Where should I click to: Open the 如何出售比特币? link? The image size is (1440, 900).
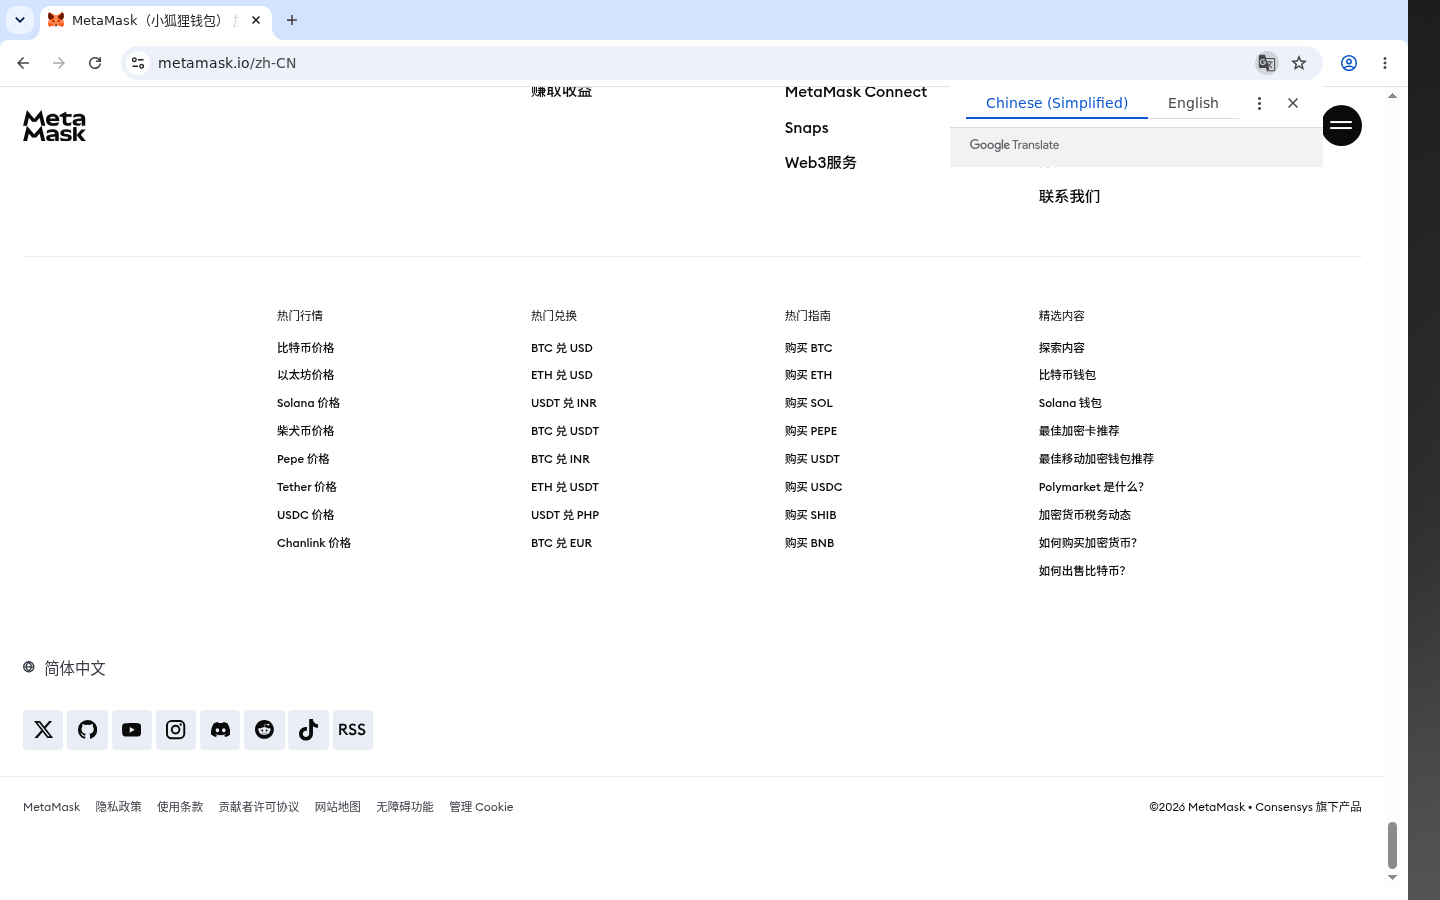(x=1082, y=571)
